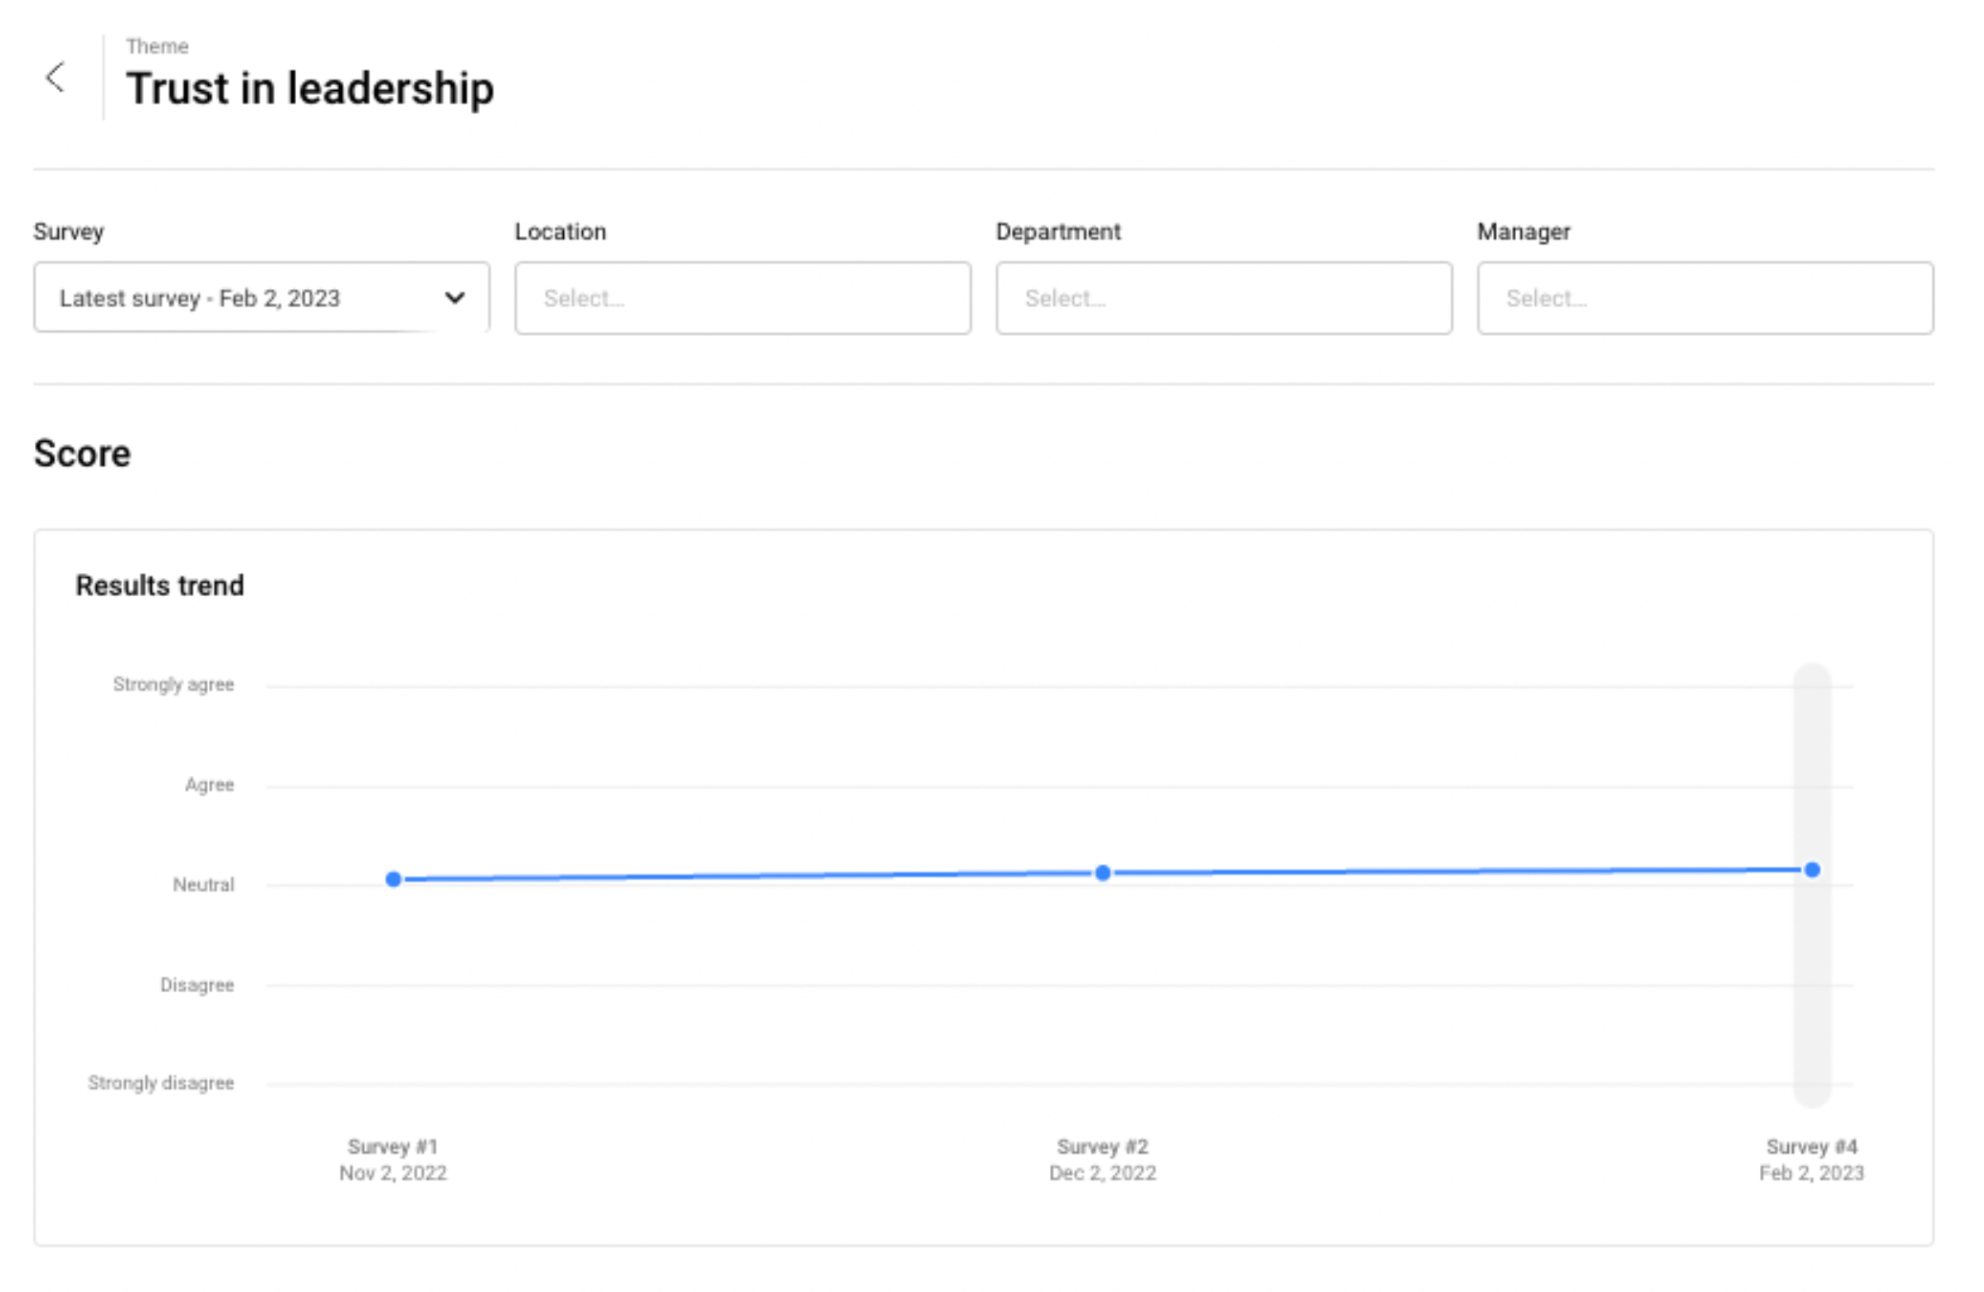The width and height of the screenshot is (1984, 1292).
Task: Click the Strongly disagree axis label
Action: coord(160,1083)
